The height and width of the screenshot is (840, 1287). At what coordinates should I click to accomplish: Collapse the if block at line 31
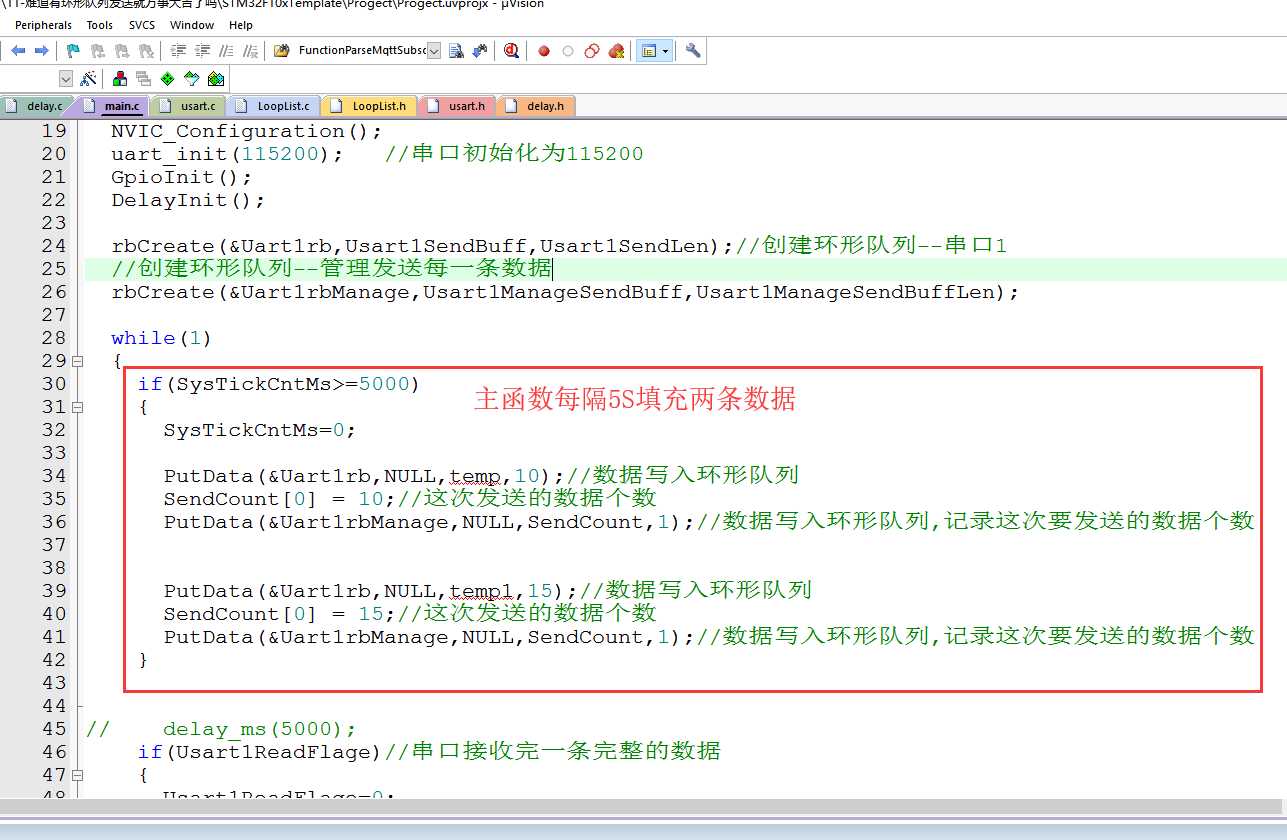point(77,407)
